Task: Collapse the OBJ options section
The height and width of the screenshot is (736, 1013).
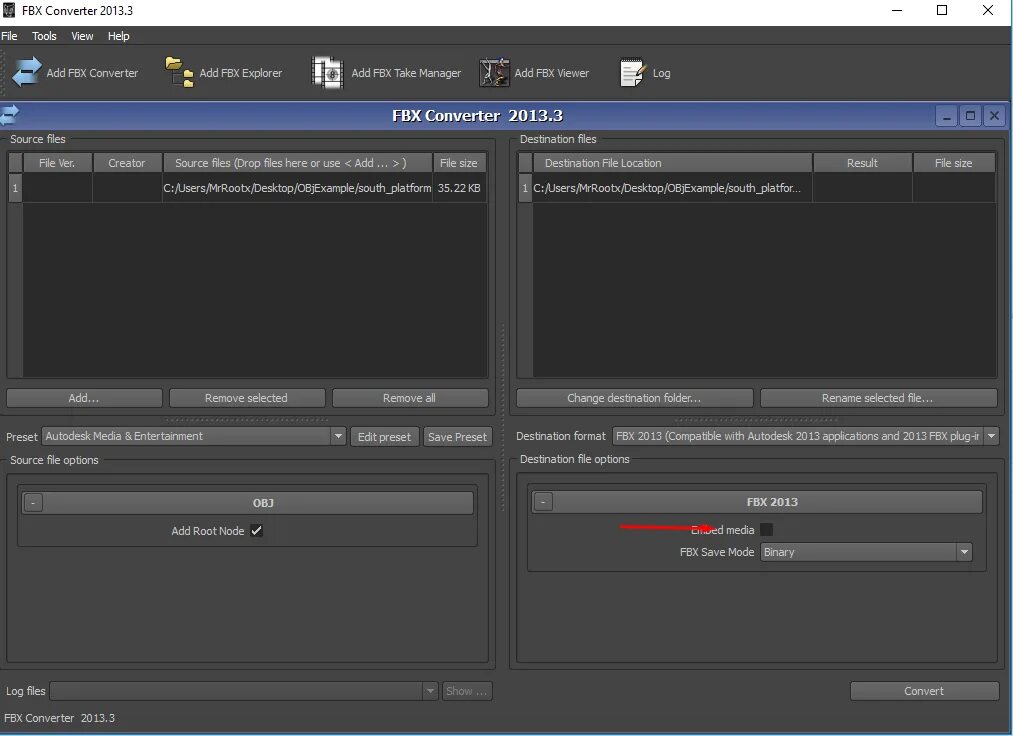Action: point(33,503)
